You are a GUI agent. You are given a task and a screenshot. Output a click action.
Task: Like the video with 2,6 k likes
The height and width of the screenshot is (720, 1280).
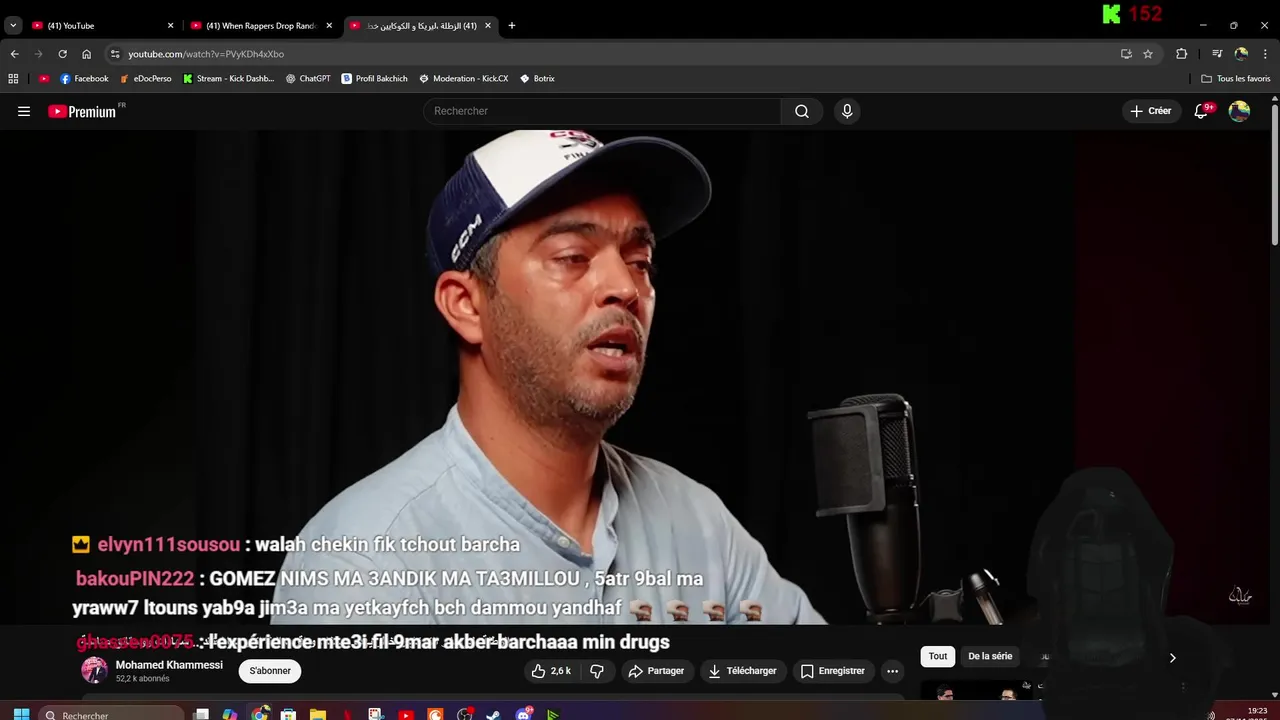[x=551, y=671]
